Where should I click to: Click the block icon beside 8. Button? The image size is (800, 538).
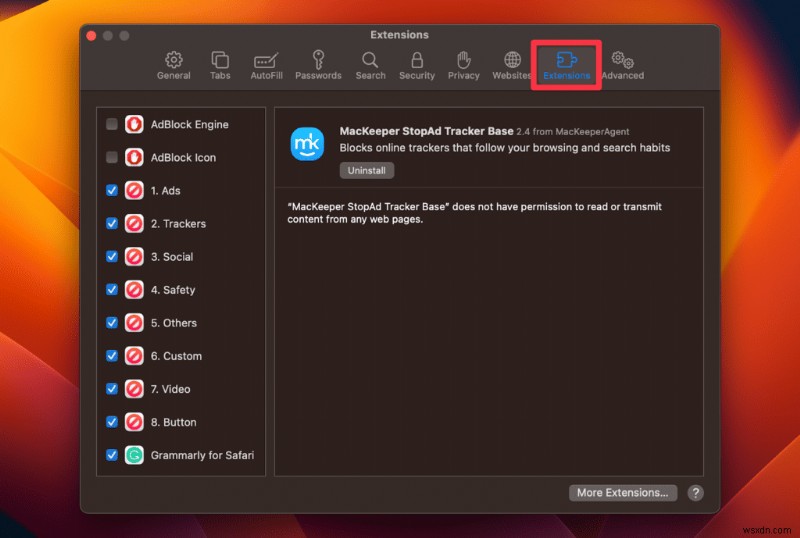(x=134, y=422)
